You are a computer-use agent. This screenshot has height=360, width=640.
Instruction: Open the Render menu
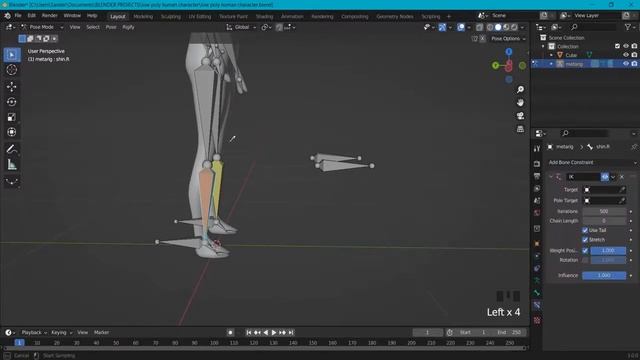click(49, 16)
